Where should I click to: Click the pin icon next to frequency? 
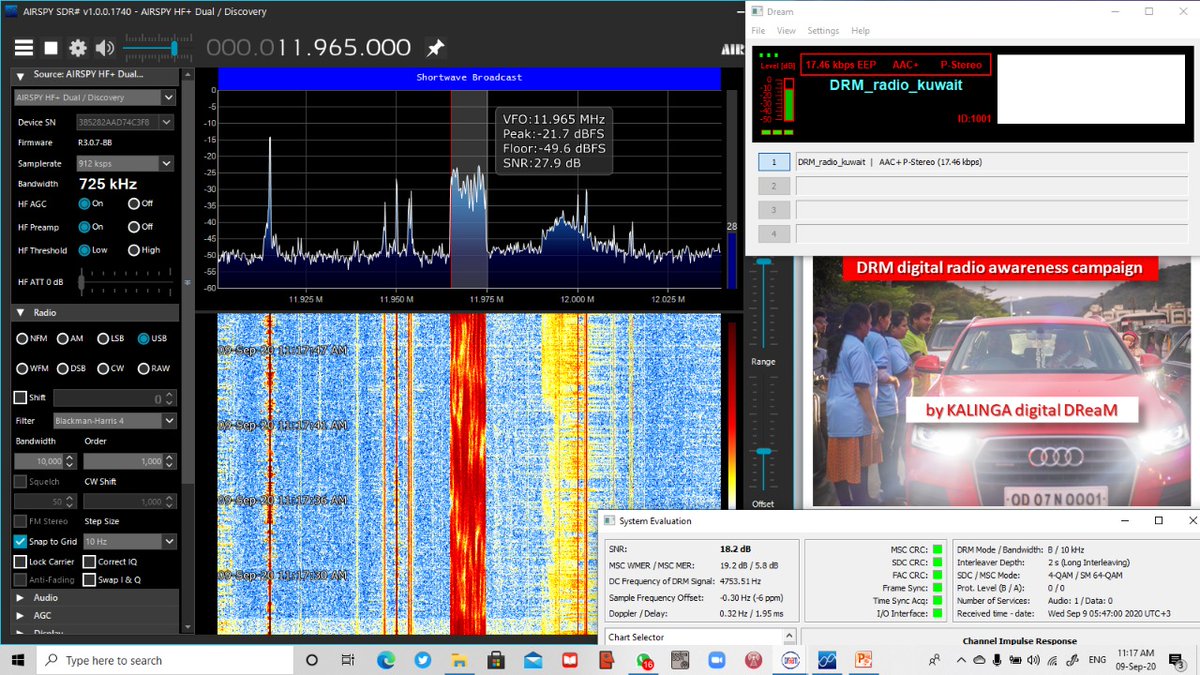point(435,48)
